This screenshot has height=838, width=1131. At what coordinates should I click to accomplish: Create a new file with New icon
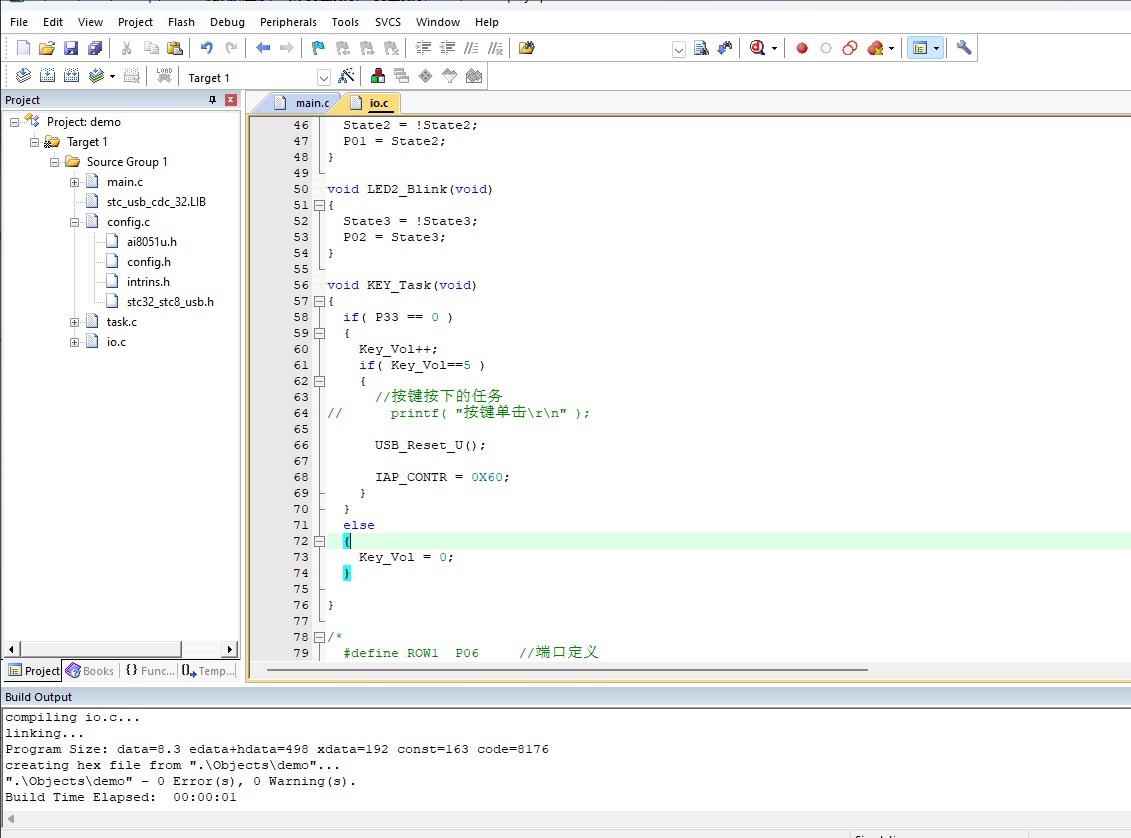click(x=23, y=48)
